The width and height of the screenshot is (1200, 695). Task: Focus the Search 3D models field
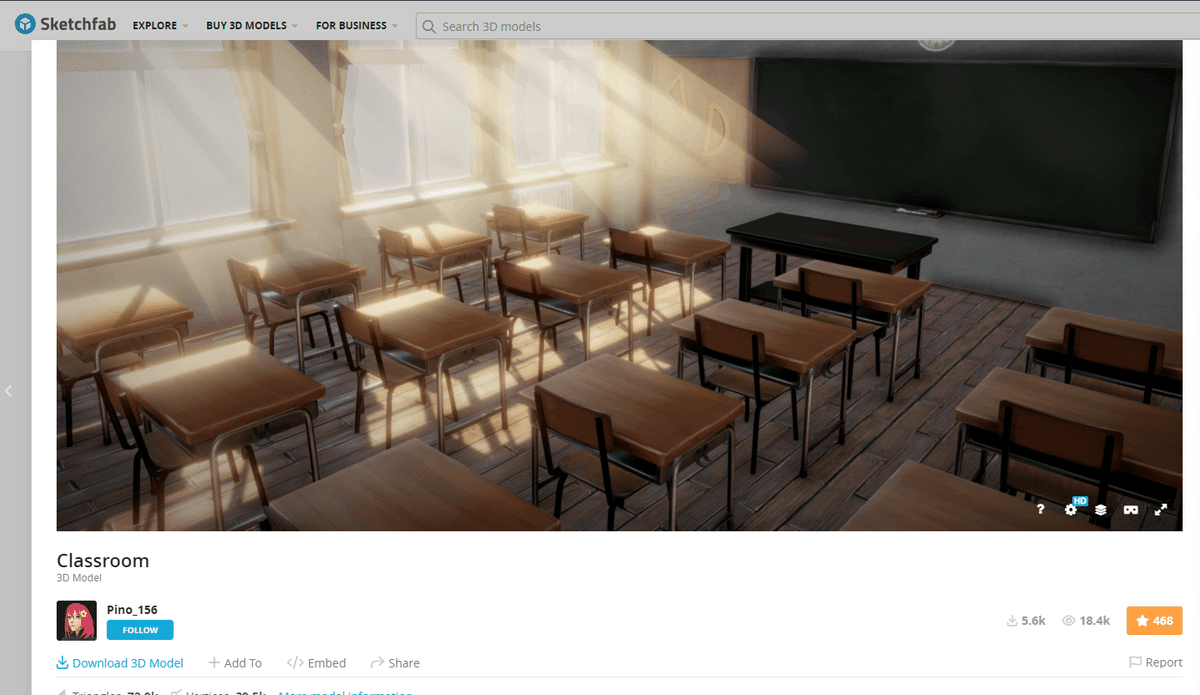tap(807, 26)
